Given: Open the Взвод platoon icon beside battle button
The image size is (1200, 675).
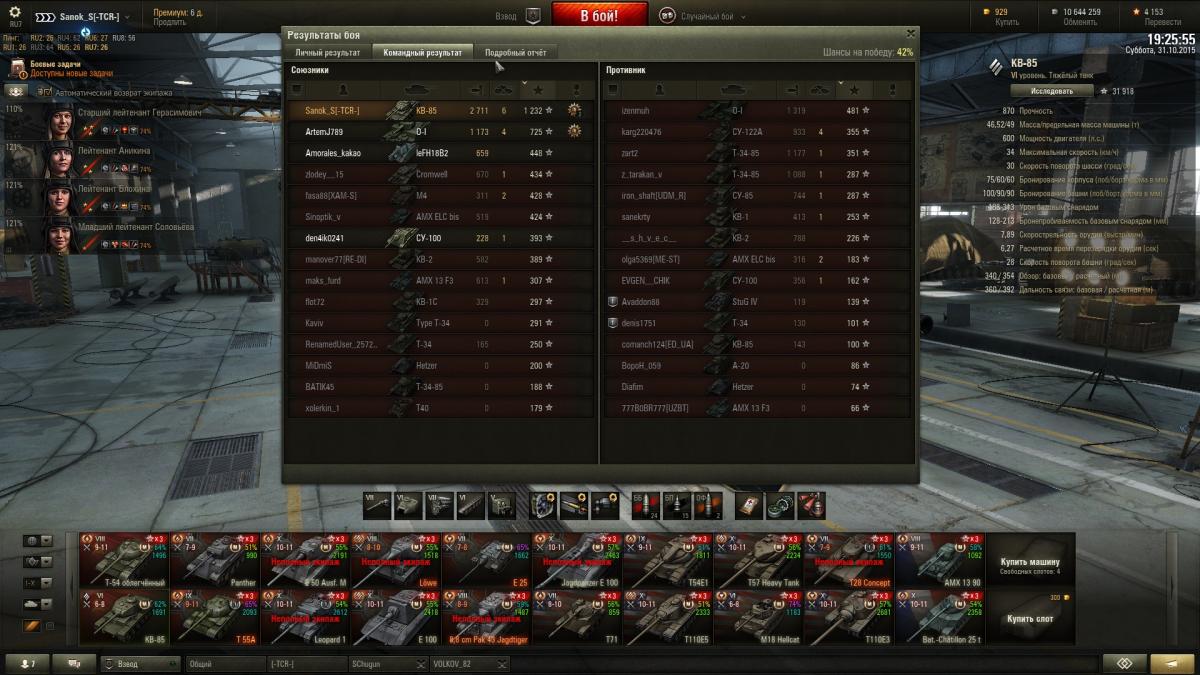Looking at the screenshot, I should [x=533, y=16].
